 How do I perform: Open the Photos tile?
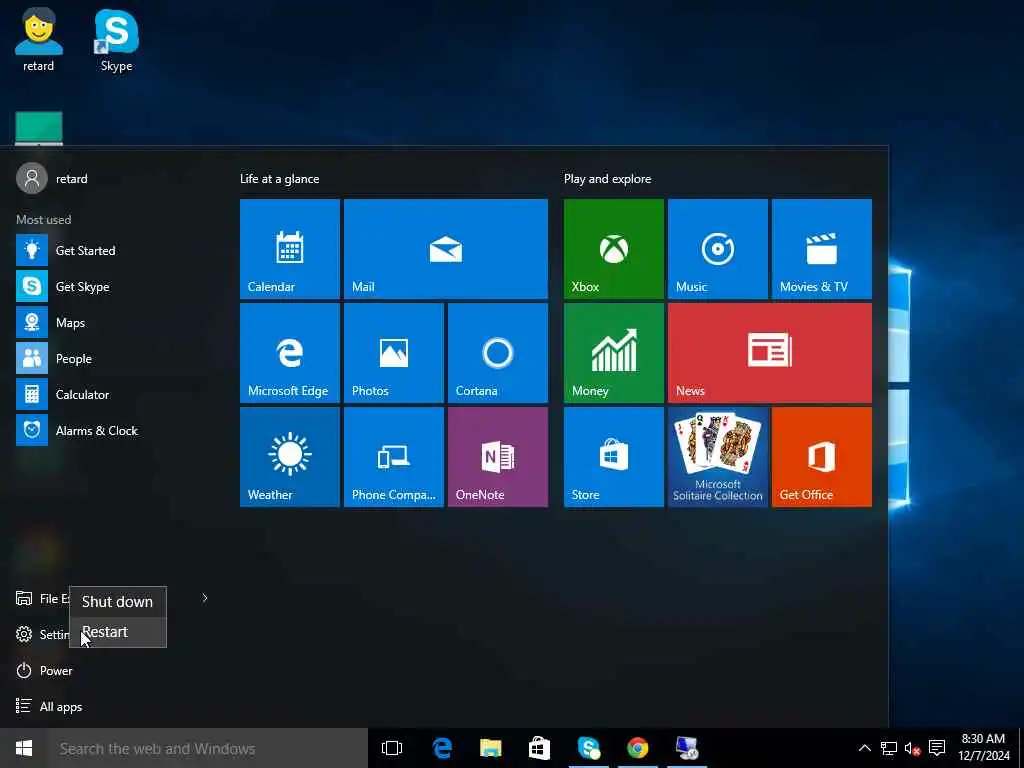(394, 353)
